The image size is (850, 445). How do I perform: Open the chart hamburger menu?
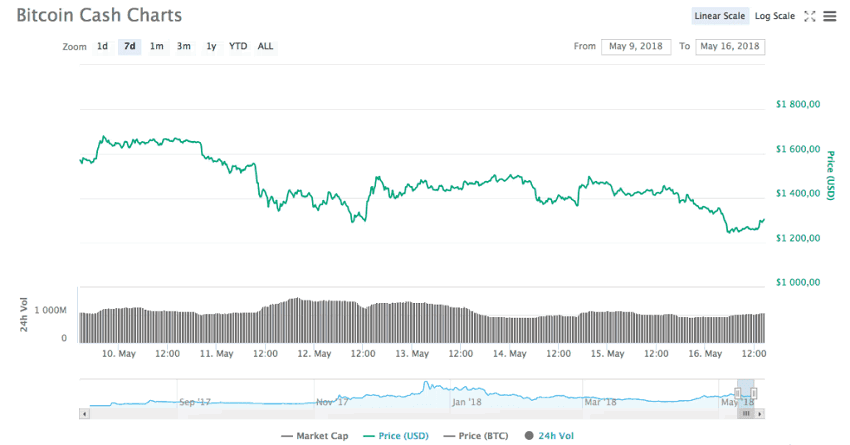(829, 16)
